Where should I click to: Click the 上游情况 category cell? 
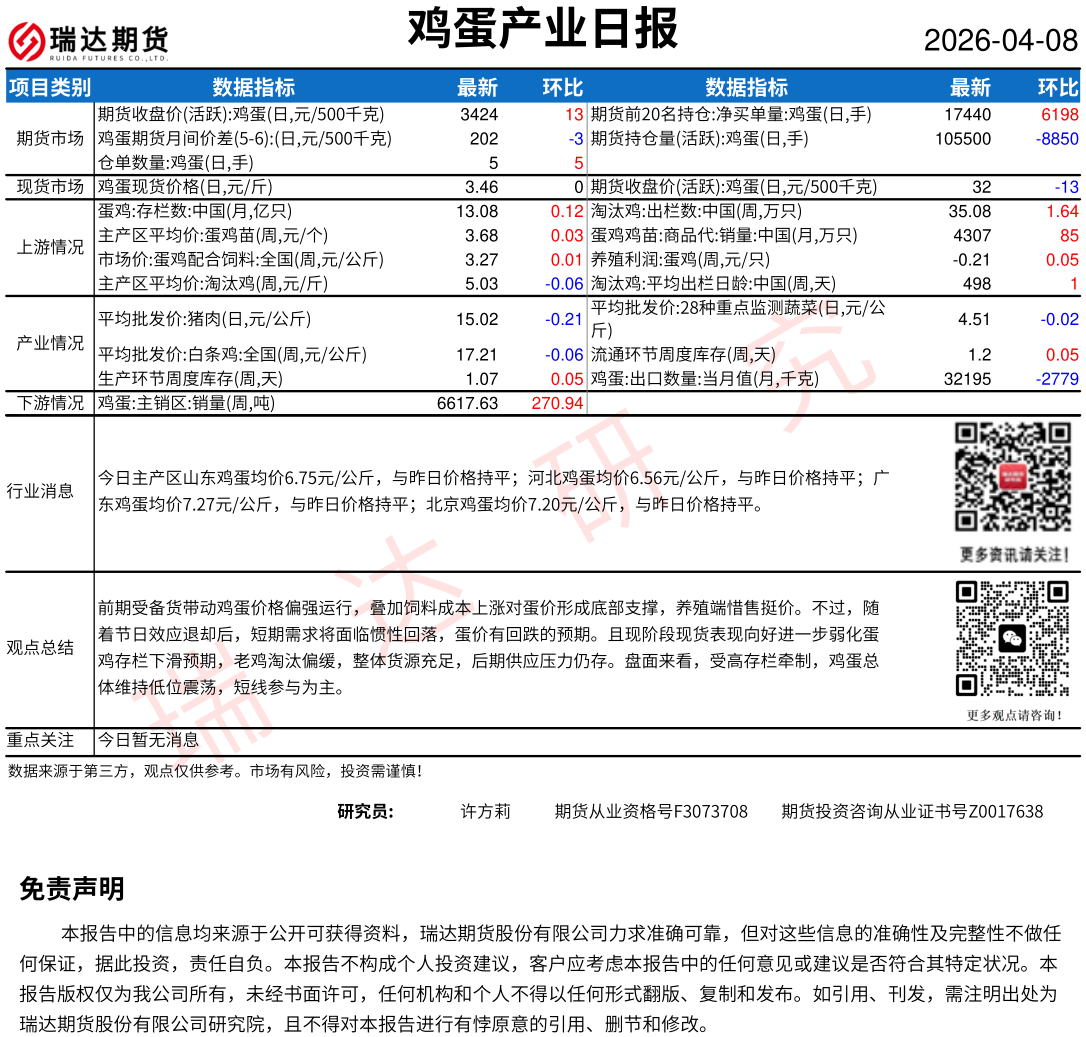(x=50, y=247)
